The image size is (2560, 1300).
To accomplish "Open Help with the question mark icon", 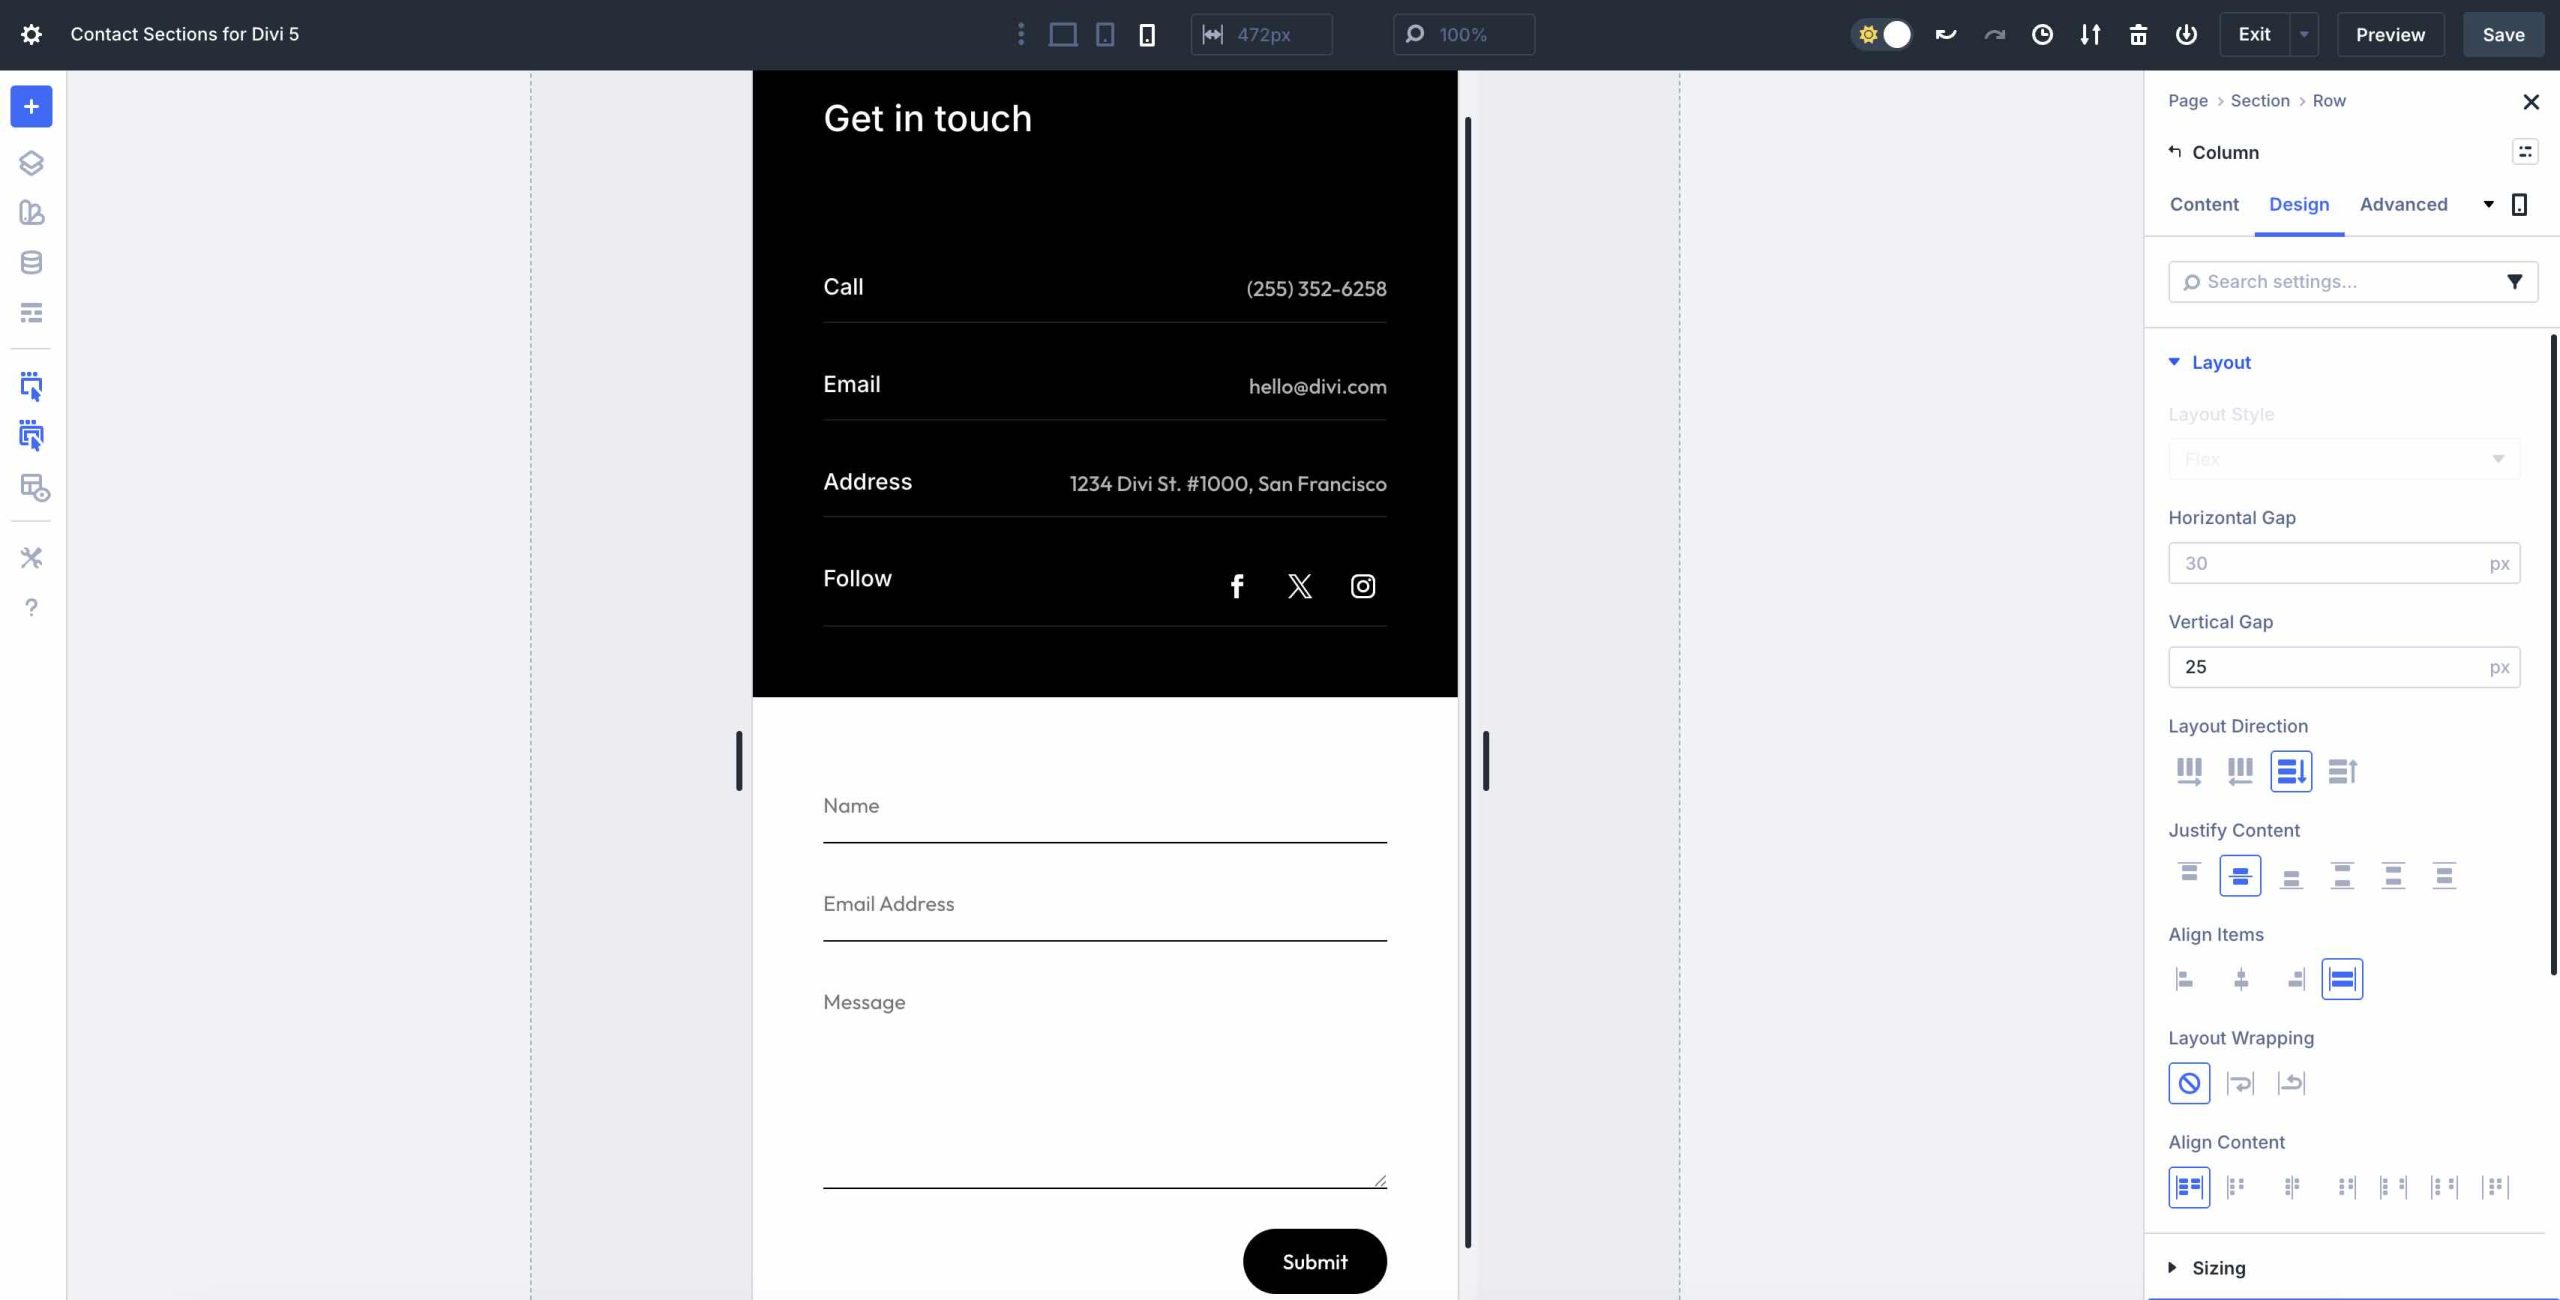I will pos(31,607).
